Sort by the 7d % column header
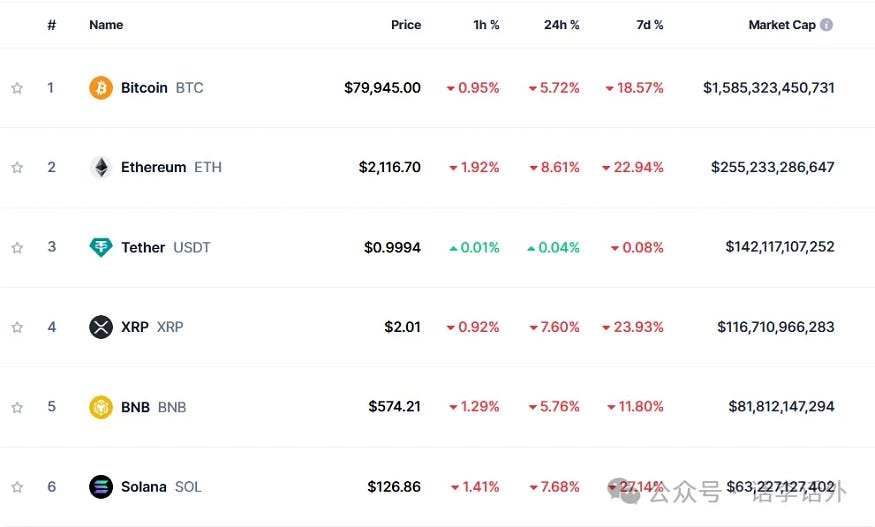The height and width of the screenshot is (527, 875). (x=649, y=25)
